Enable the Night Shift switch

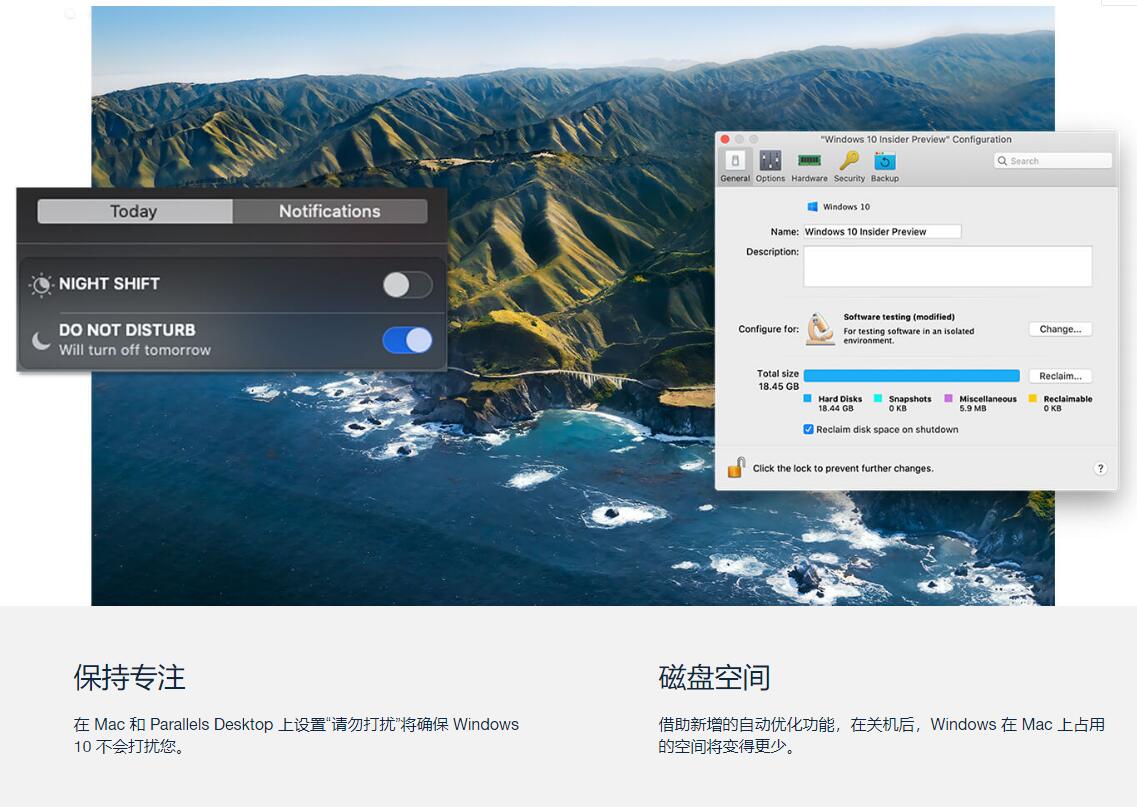(x=408, y=285)
